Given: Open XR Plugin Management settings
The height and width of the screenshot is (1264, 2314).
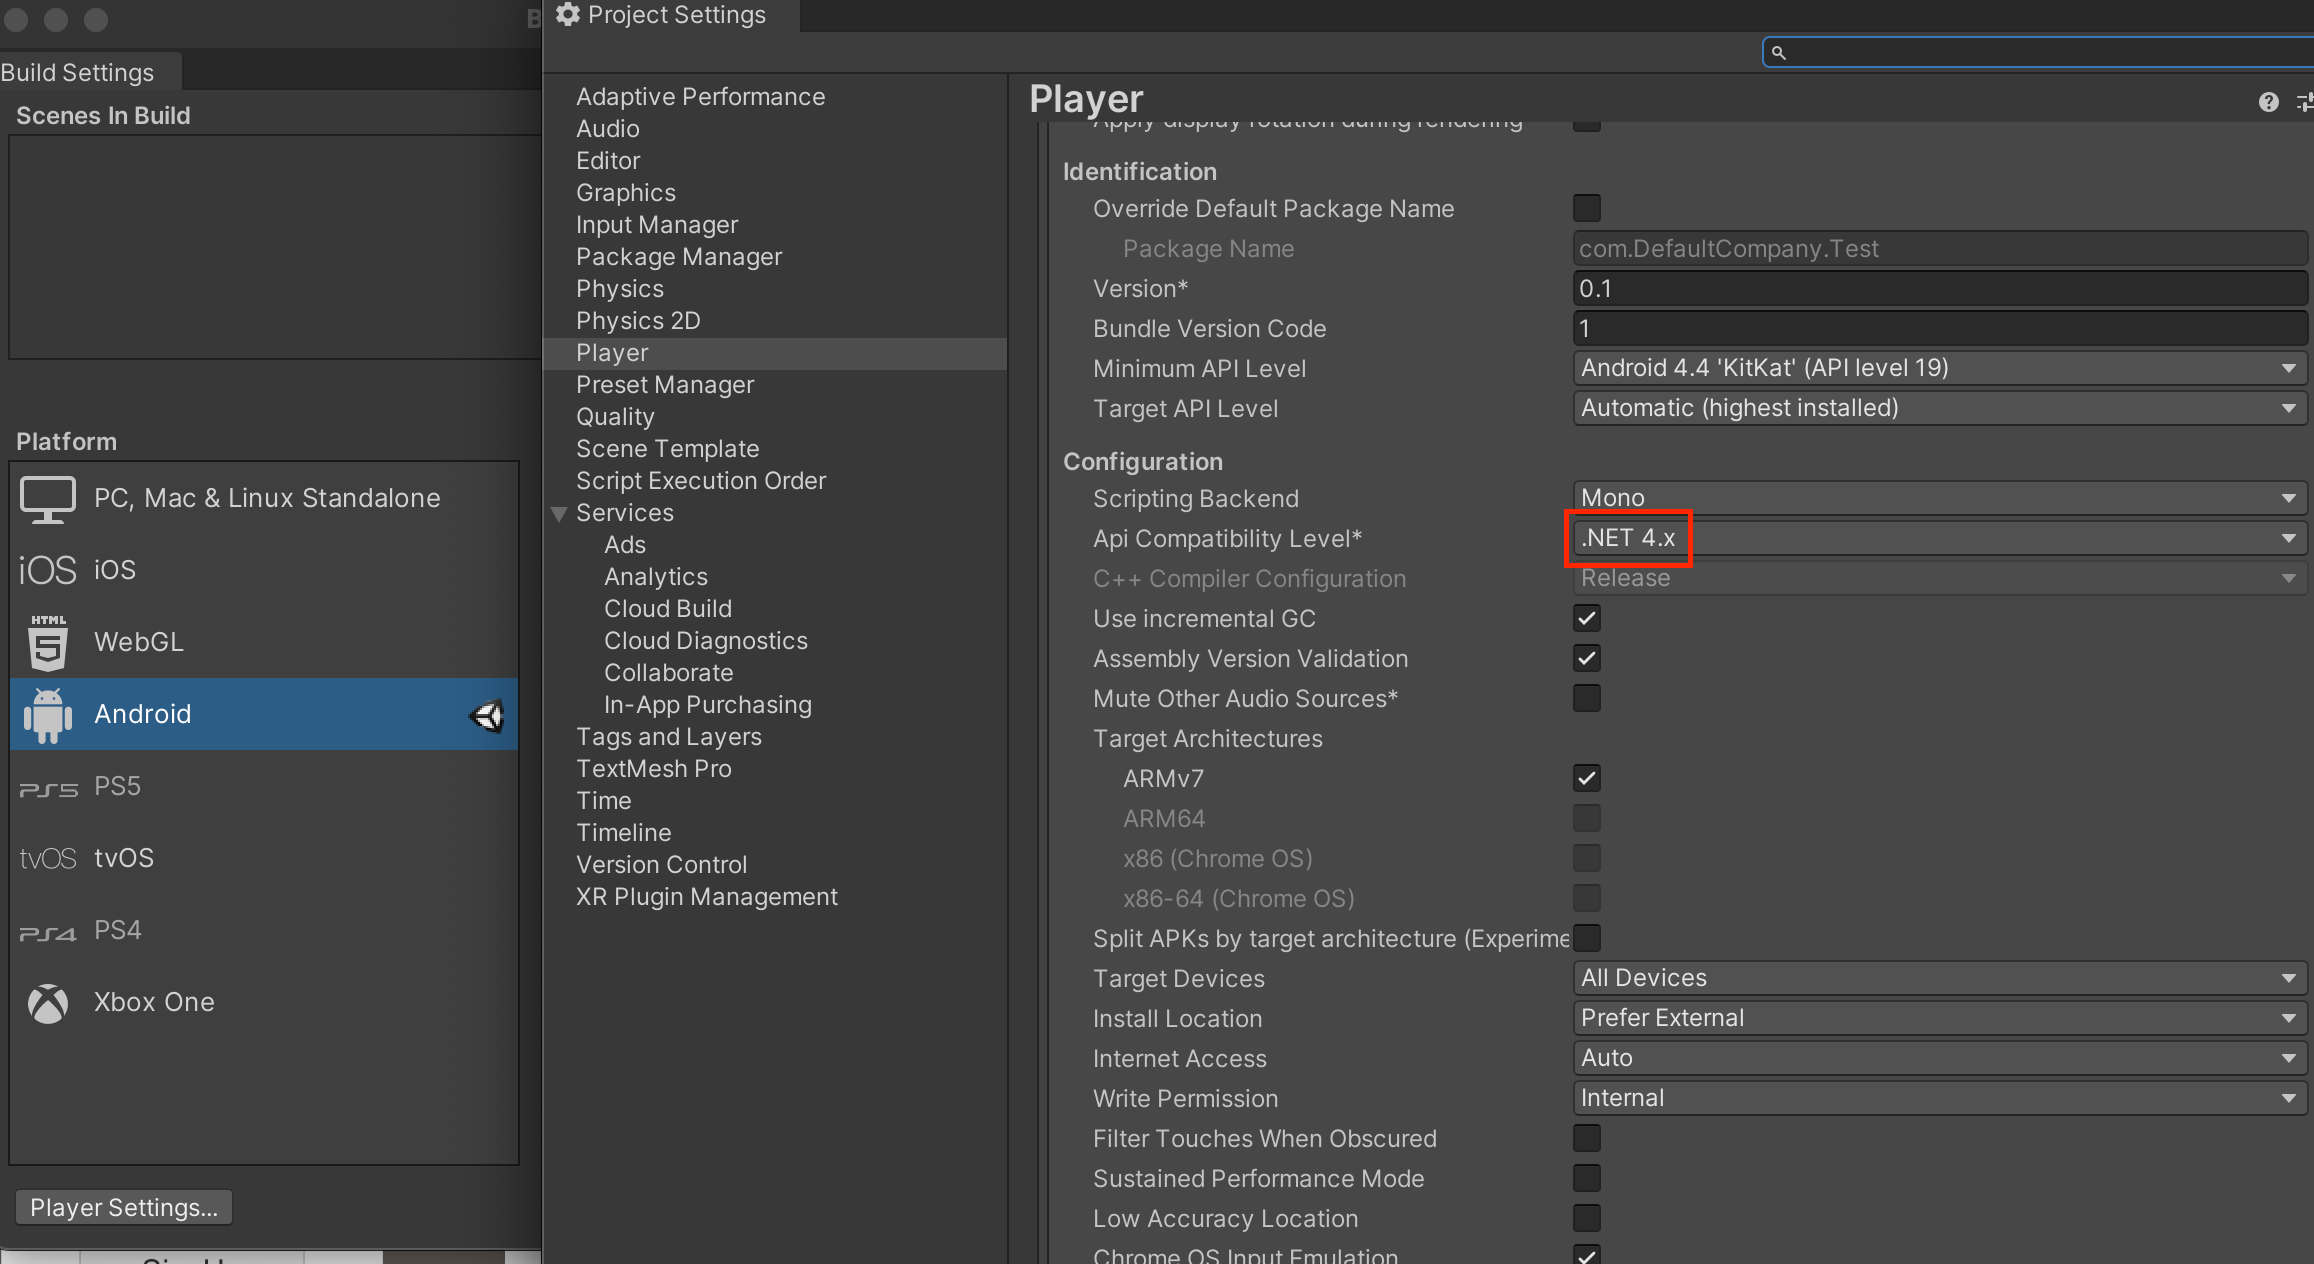Looking at the screenshot, I should 707,897.
